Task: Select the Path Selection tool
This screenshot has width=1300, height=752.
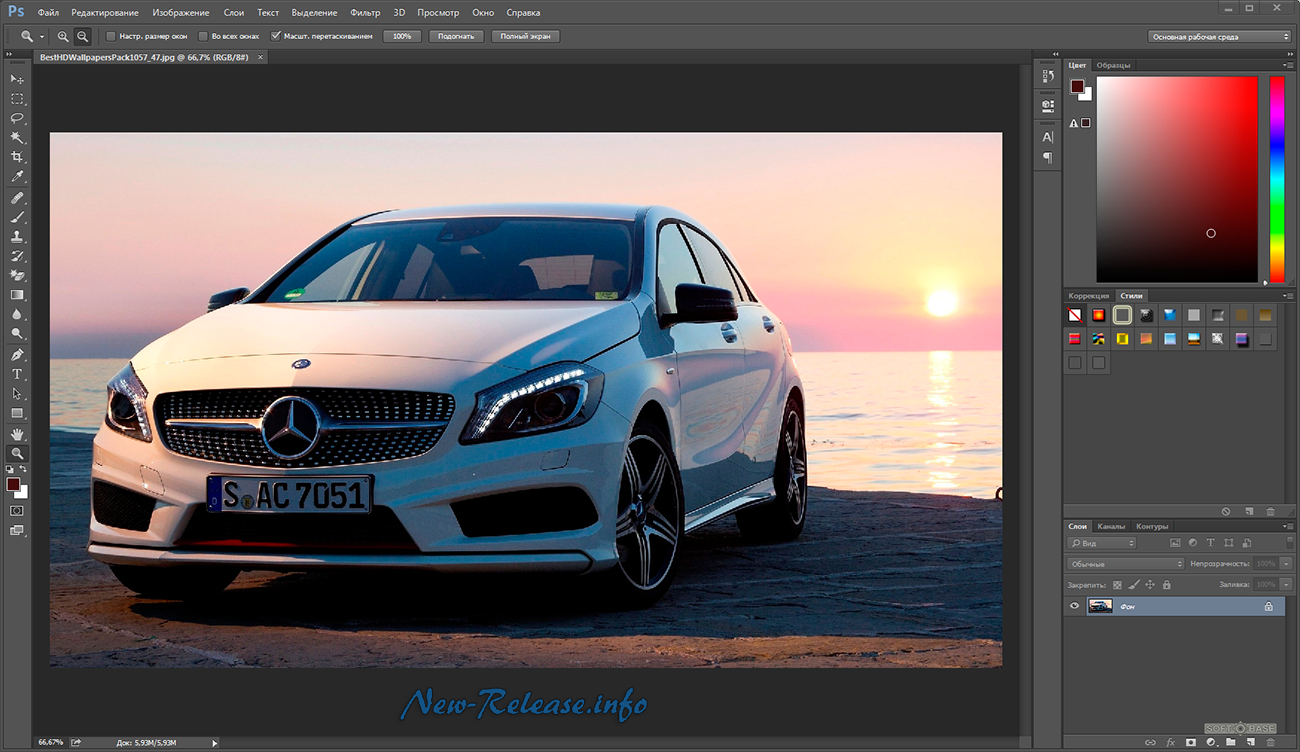Action: [17, 394]
